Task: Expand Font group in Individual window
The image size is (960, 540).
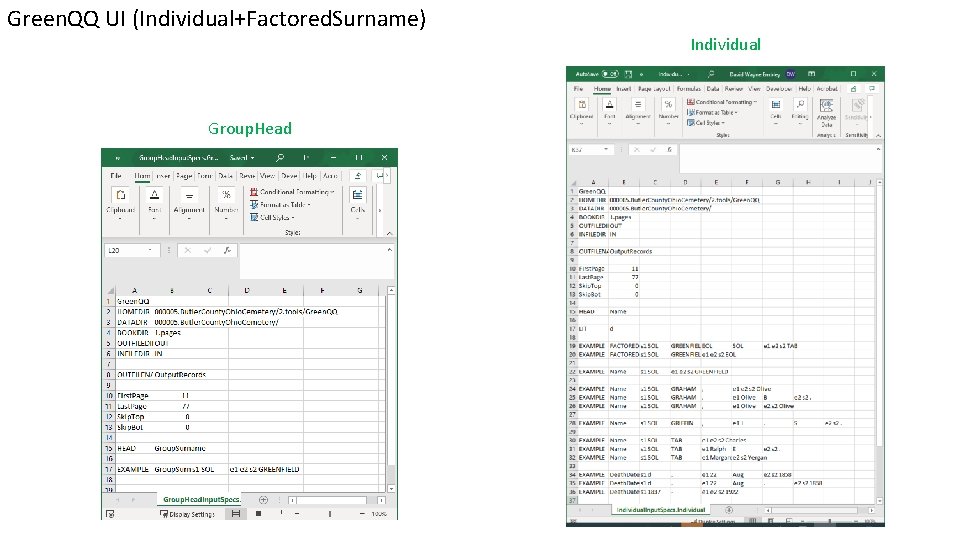Action: pyautogui.click(x=609, y=123)
